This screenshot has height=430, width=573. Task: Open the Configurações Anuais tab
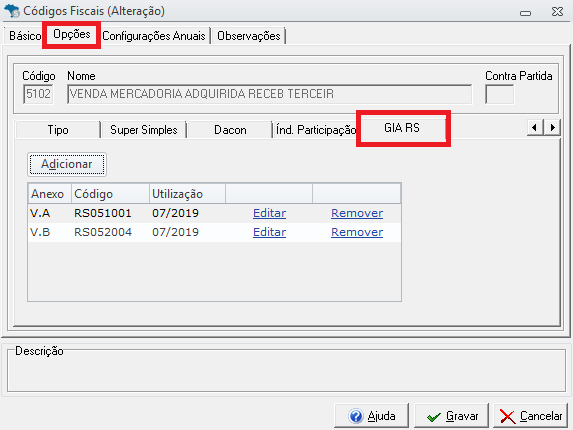pos(154,36)
